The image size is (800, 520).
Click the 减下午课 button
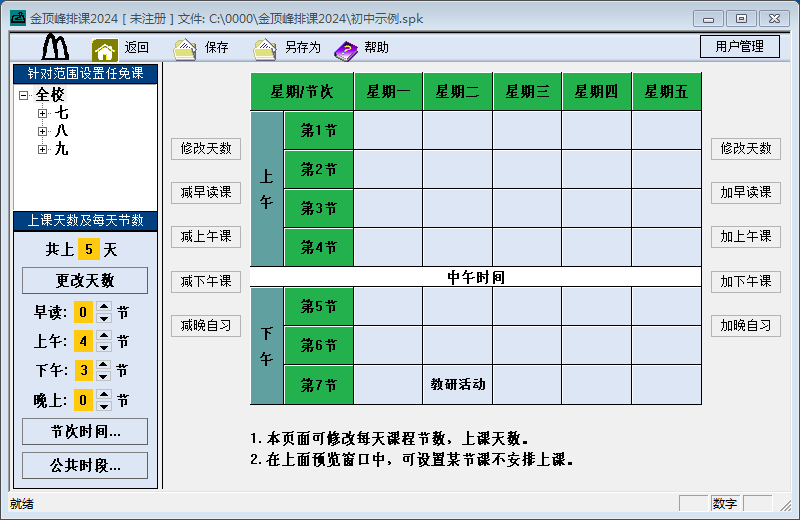[206, 281]
